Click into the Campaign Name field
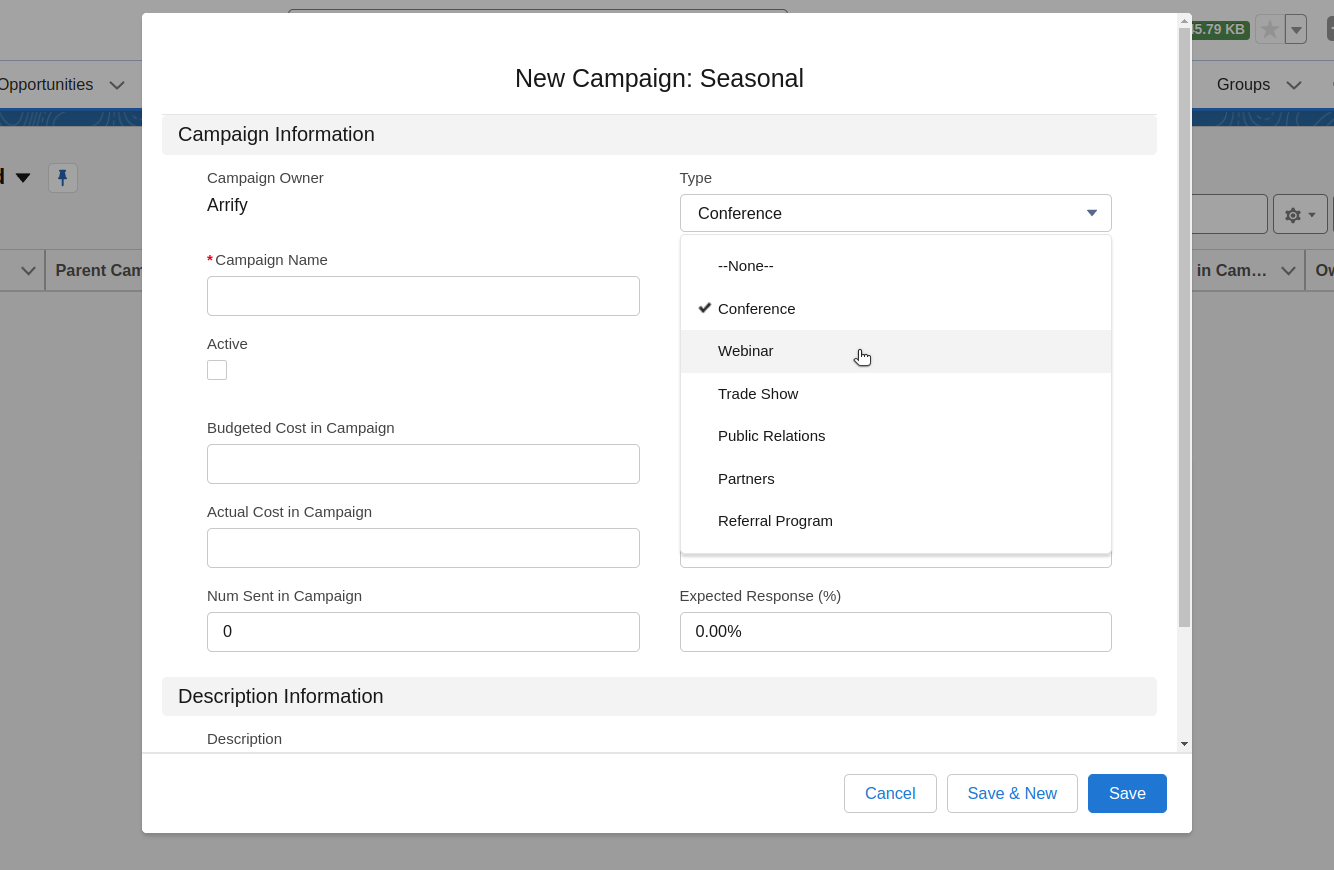This screenshot has width=1334, height=870. click(x=423, y=296)
